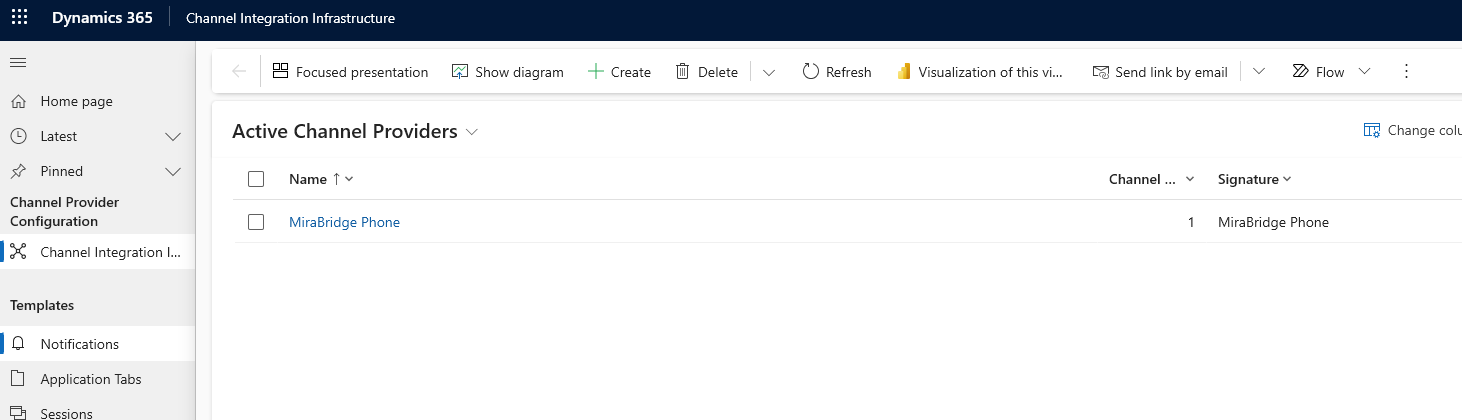The image size is (1462, 420).
Task: Open the Active Channel Providers view selector
Action: (x=355, y=131)
